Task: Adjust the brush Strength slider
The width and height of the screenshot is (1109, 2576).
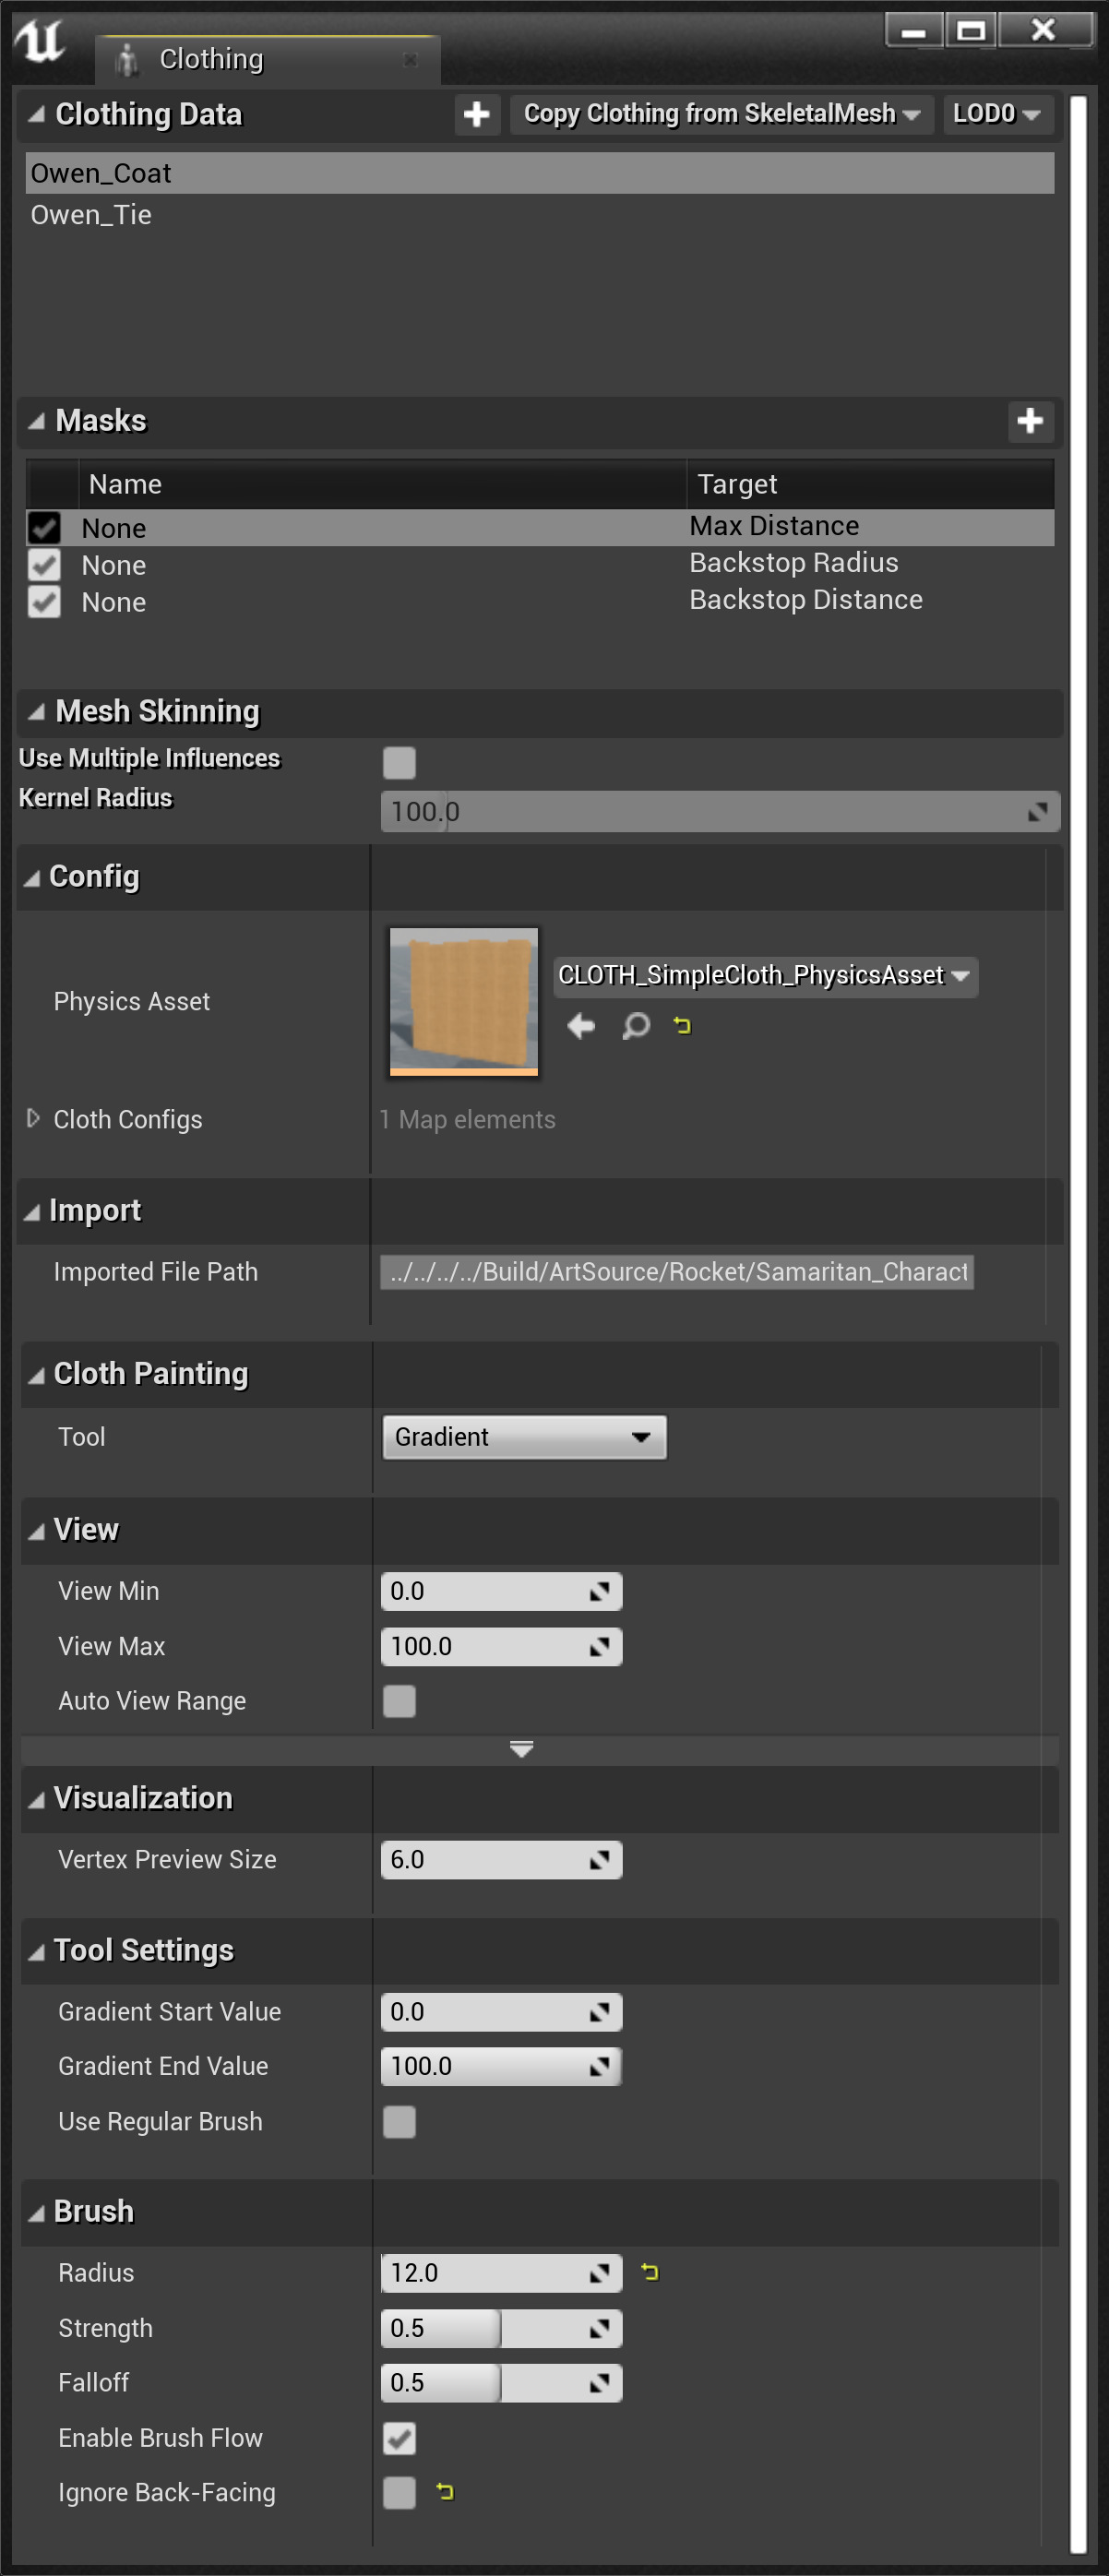Action: (x=500, y=2328)
